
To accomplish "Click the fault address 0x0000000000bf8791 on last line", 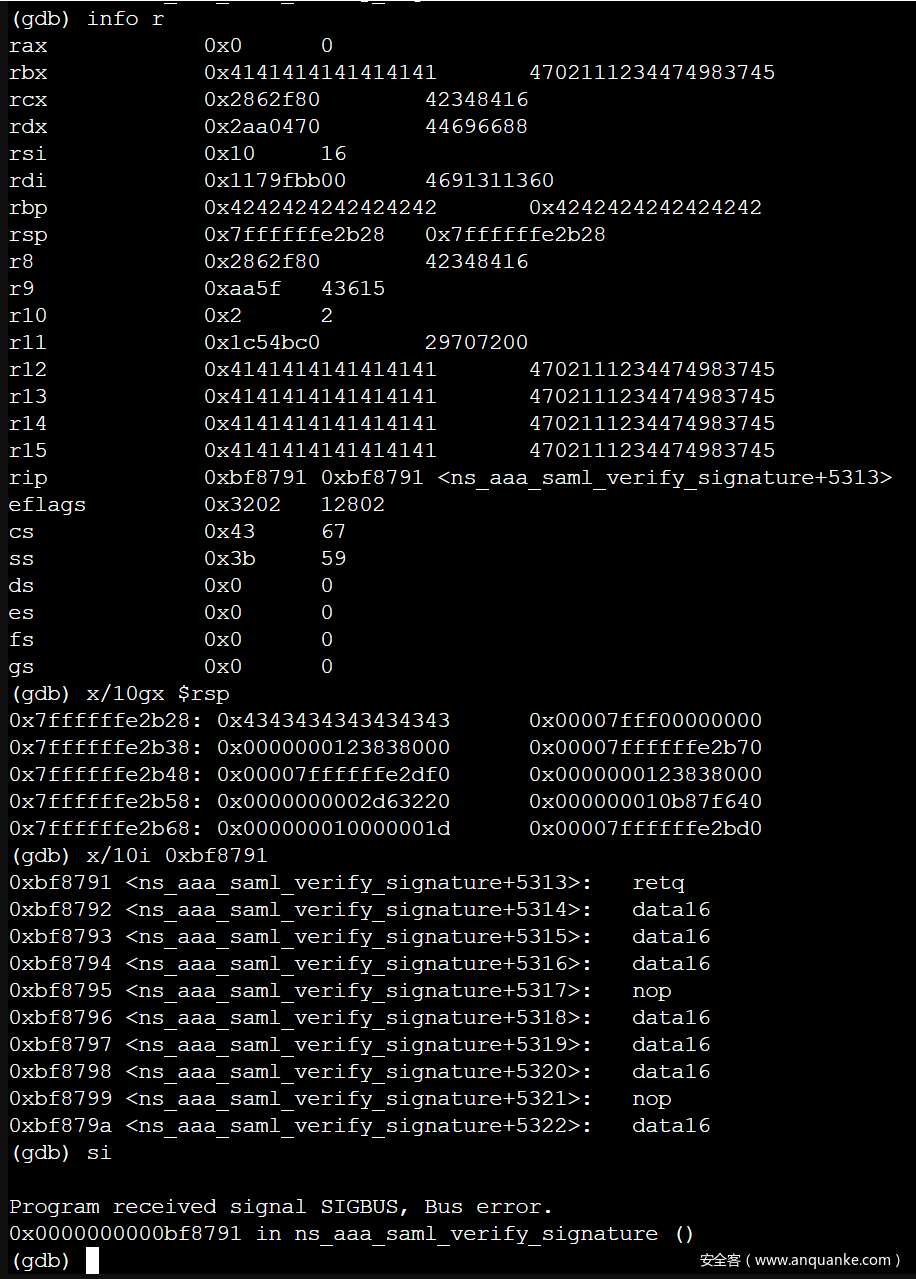I will click(x=125, y=1233).
